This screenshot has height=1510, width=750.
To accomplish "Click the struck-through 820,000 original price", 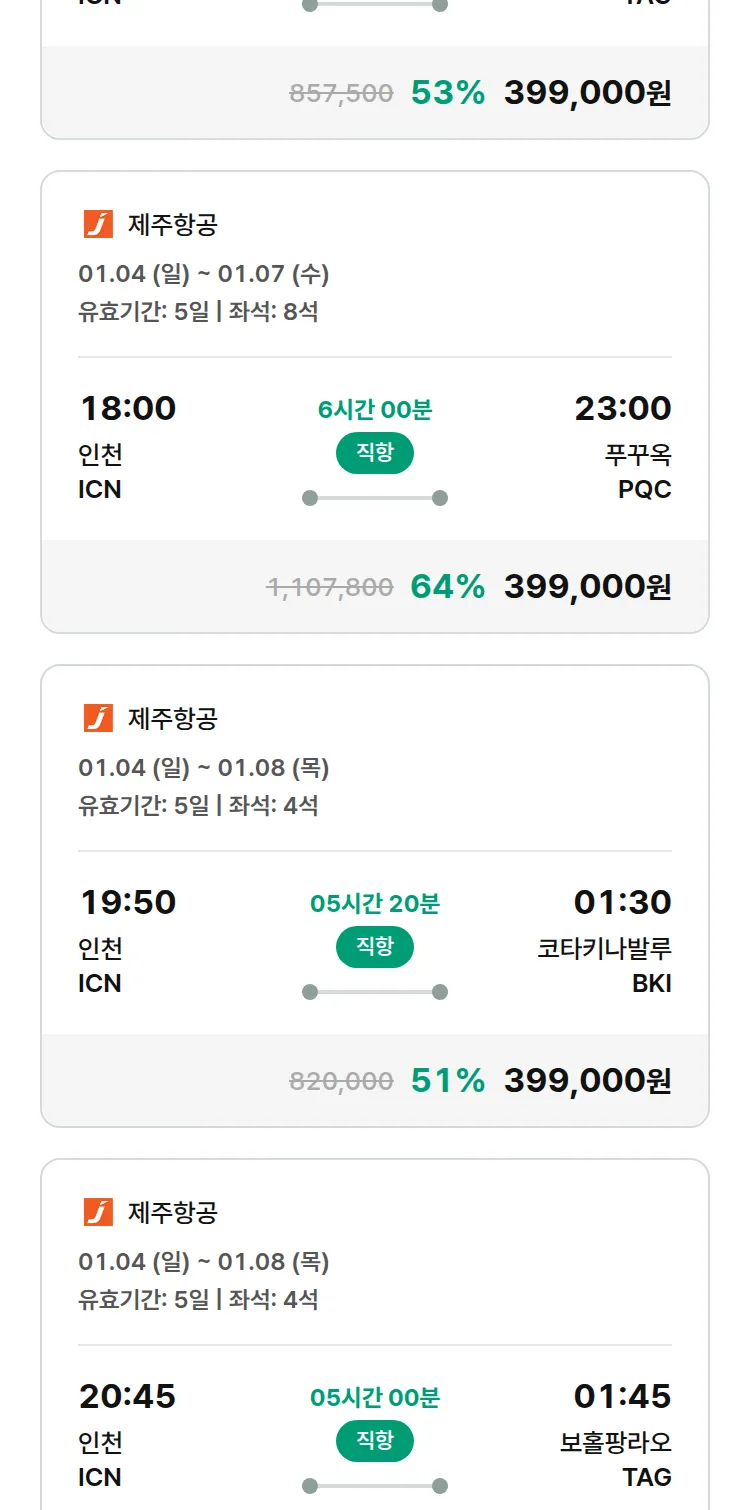I will tap(341, 1081).
